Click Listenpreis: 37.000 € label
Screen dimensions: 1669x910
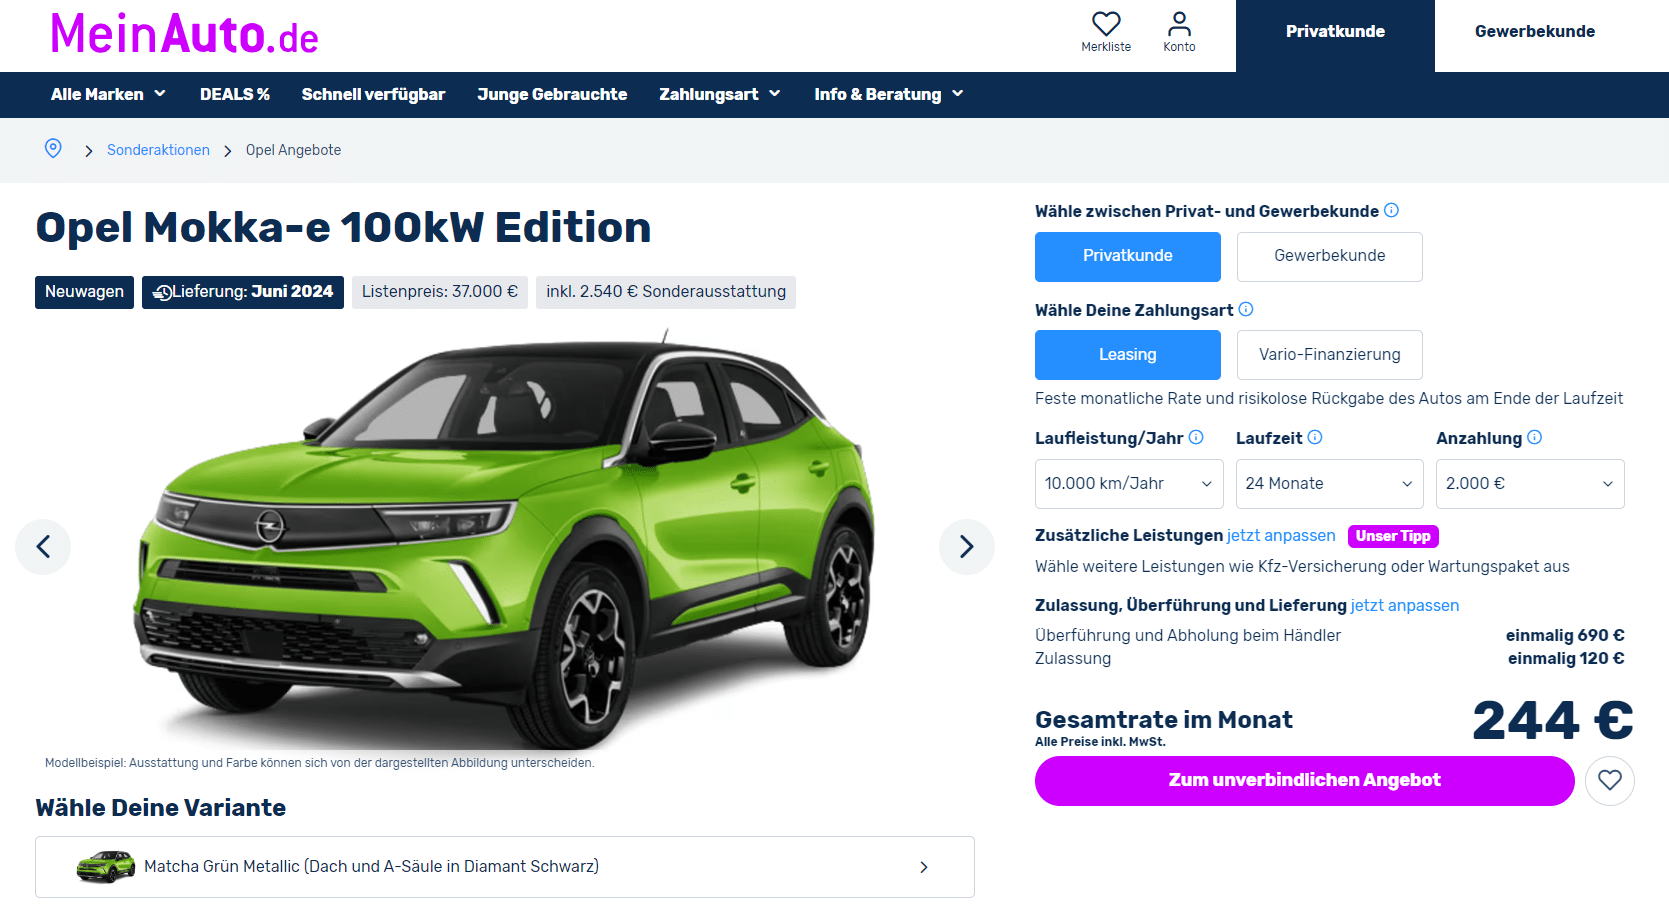(x=440, y=292)
